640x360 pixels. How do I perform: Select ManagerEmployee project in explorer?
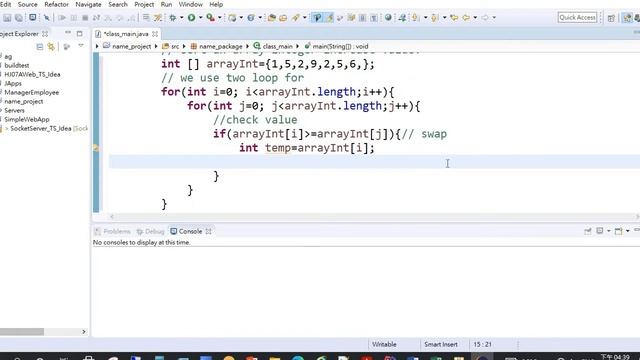[31, 93]
